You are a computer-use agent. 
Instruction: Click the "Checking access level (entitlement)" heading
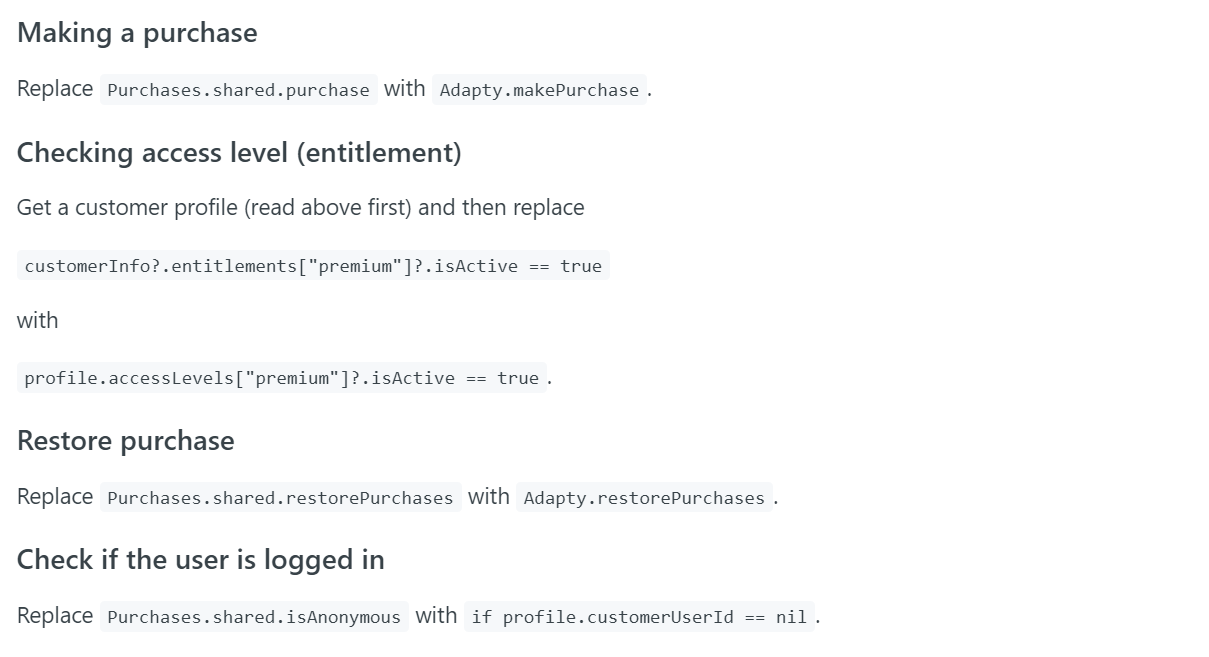[239, 153]
